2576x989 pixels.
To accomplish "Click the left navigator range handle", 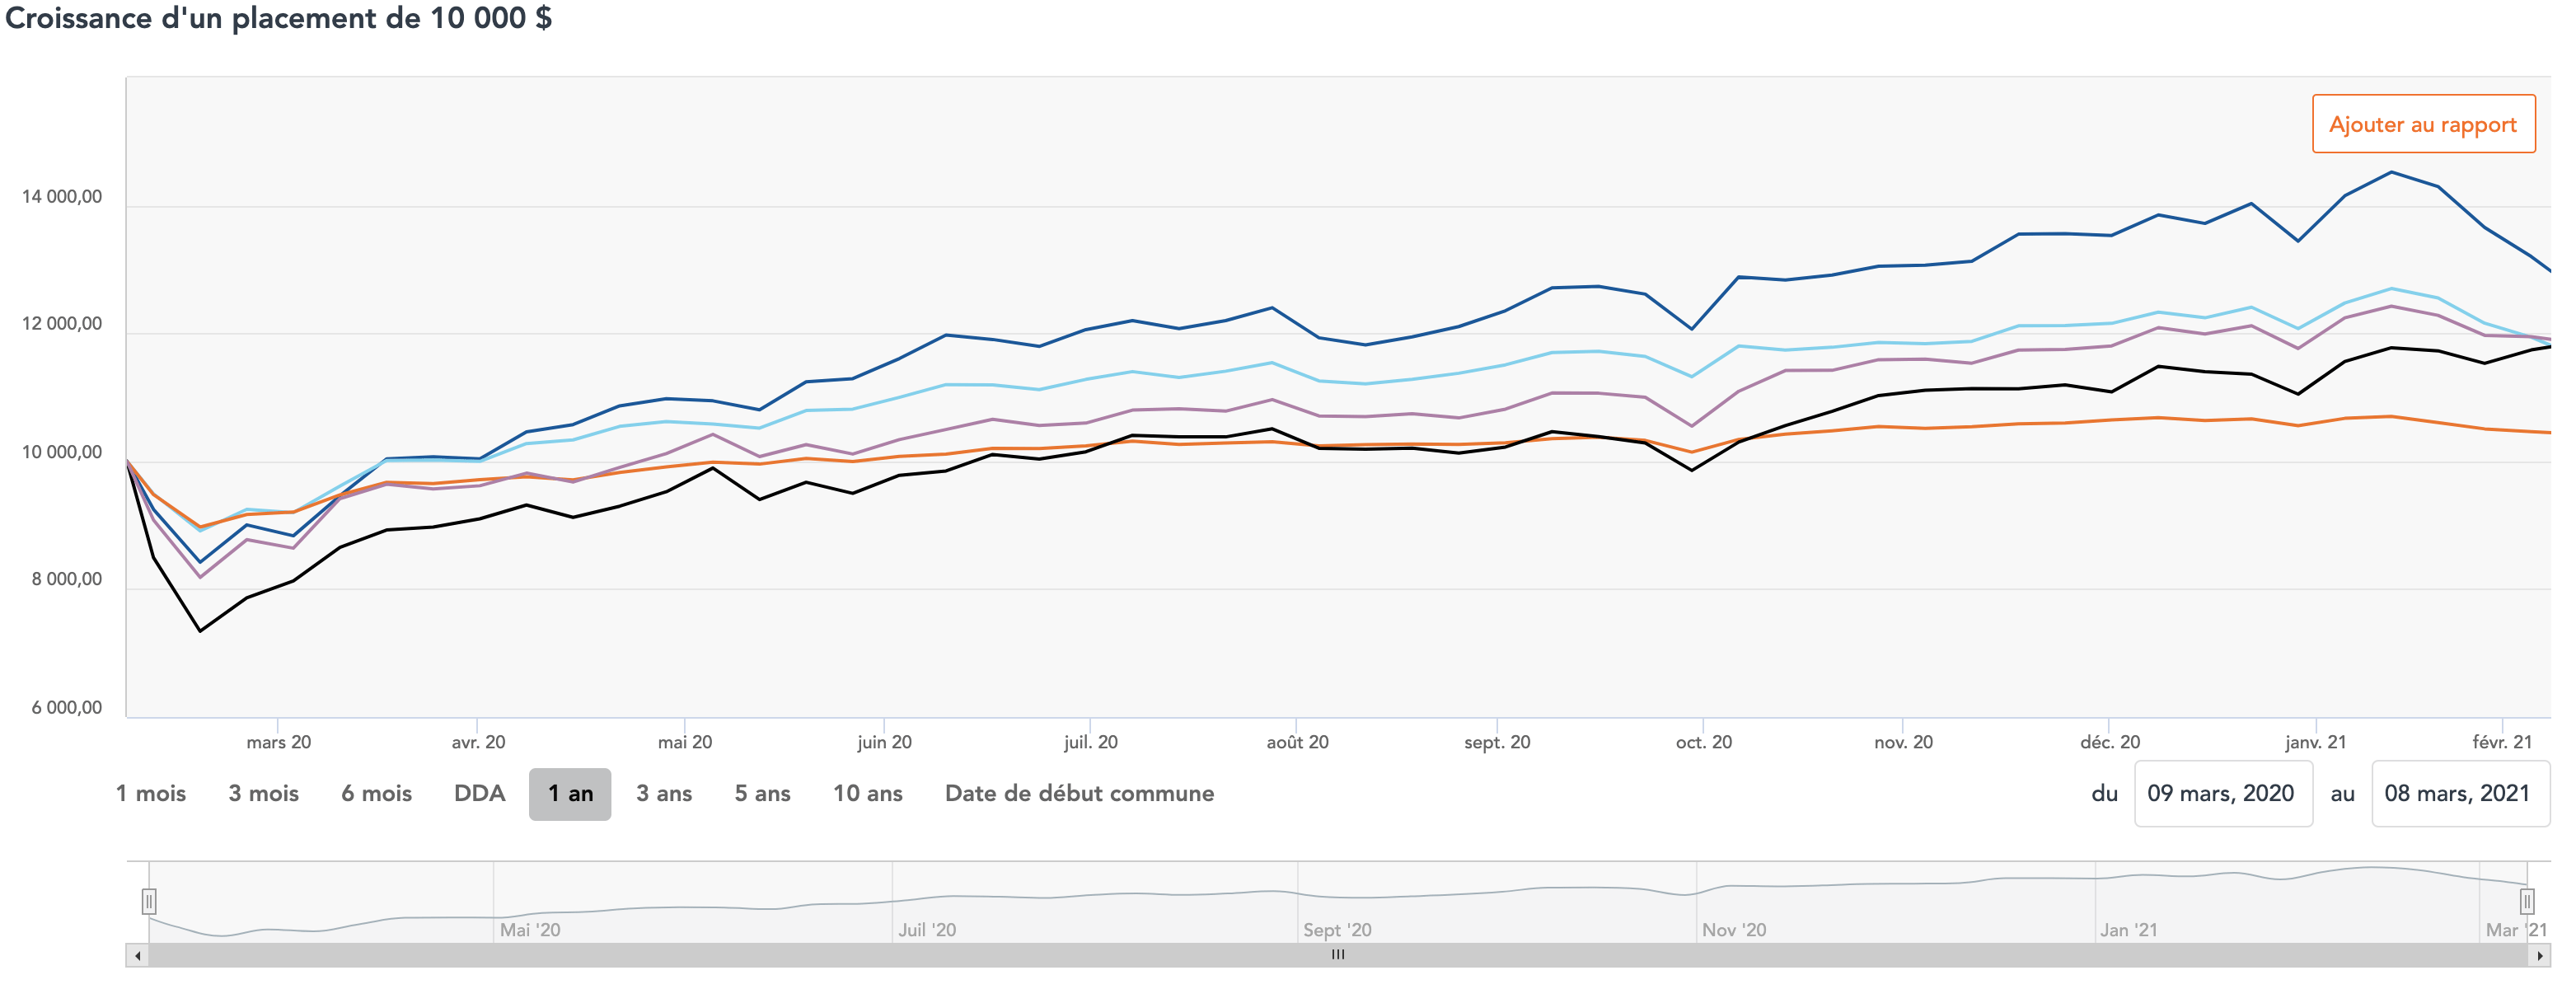I will point(149,901).
